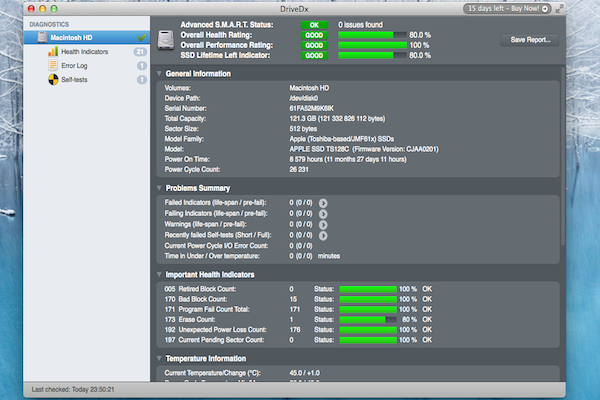Click the Overall Performance Rating progress bar
Image resolution: width=600 pixels, height=400 pixels.
pyautogui.click(x=372, y=45)
